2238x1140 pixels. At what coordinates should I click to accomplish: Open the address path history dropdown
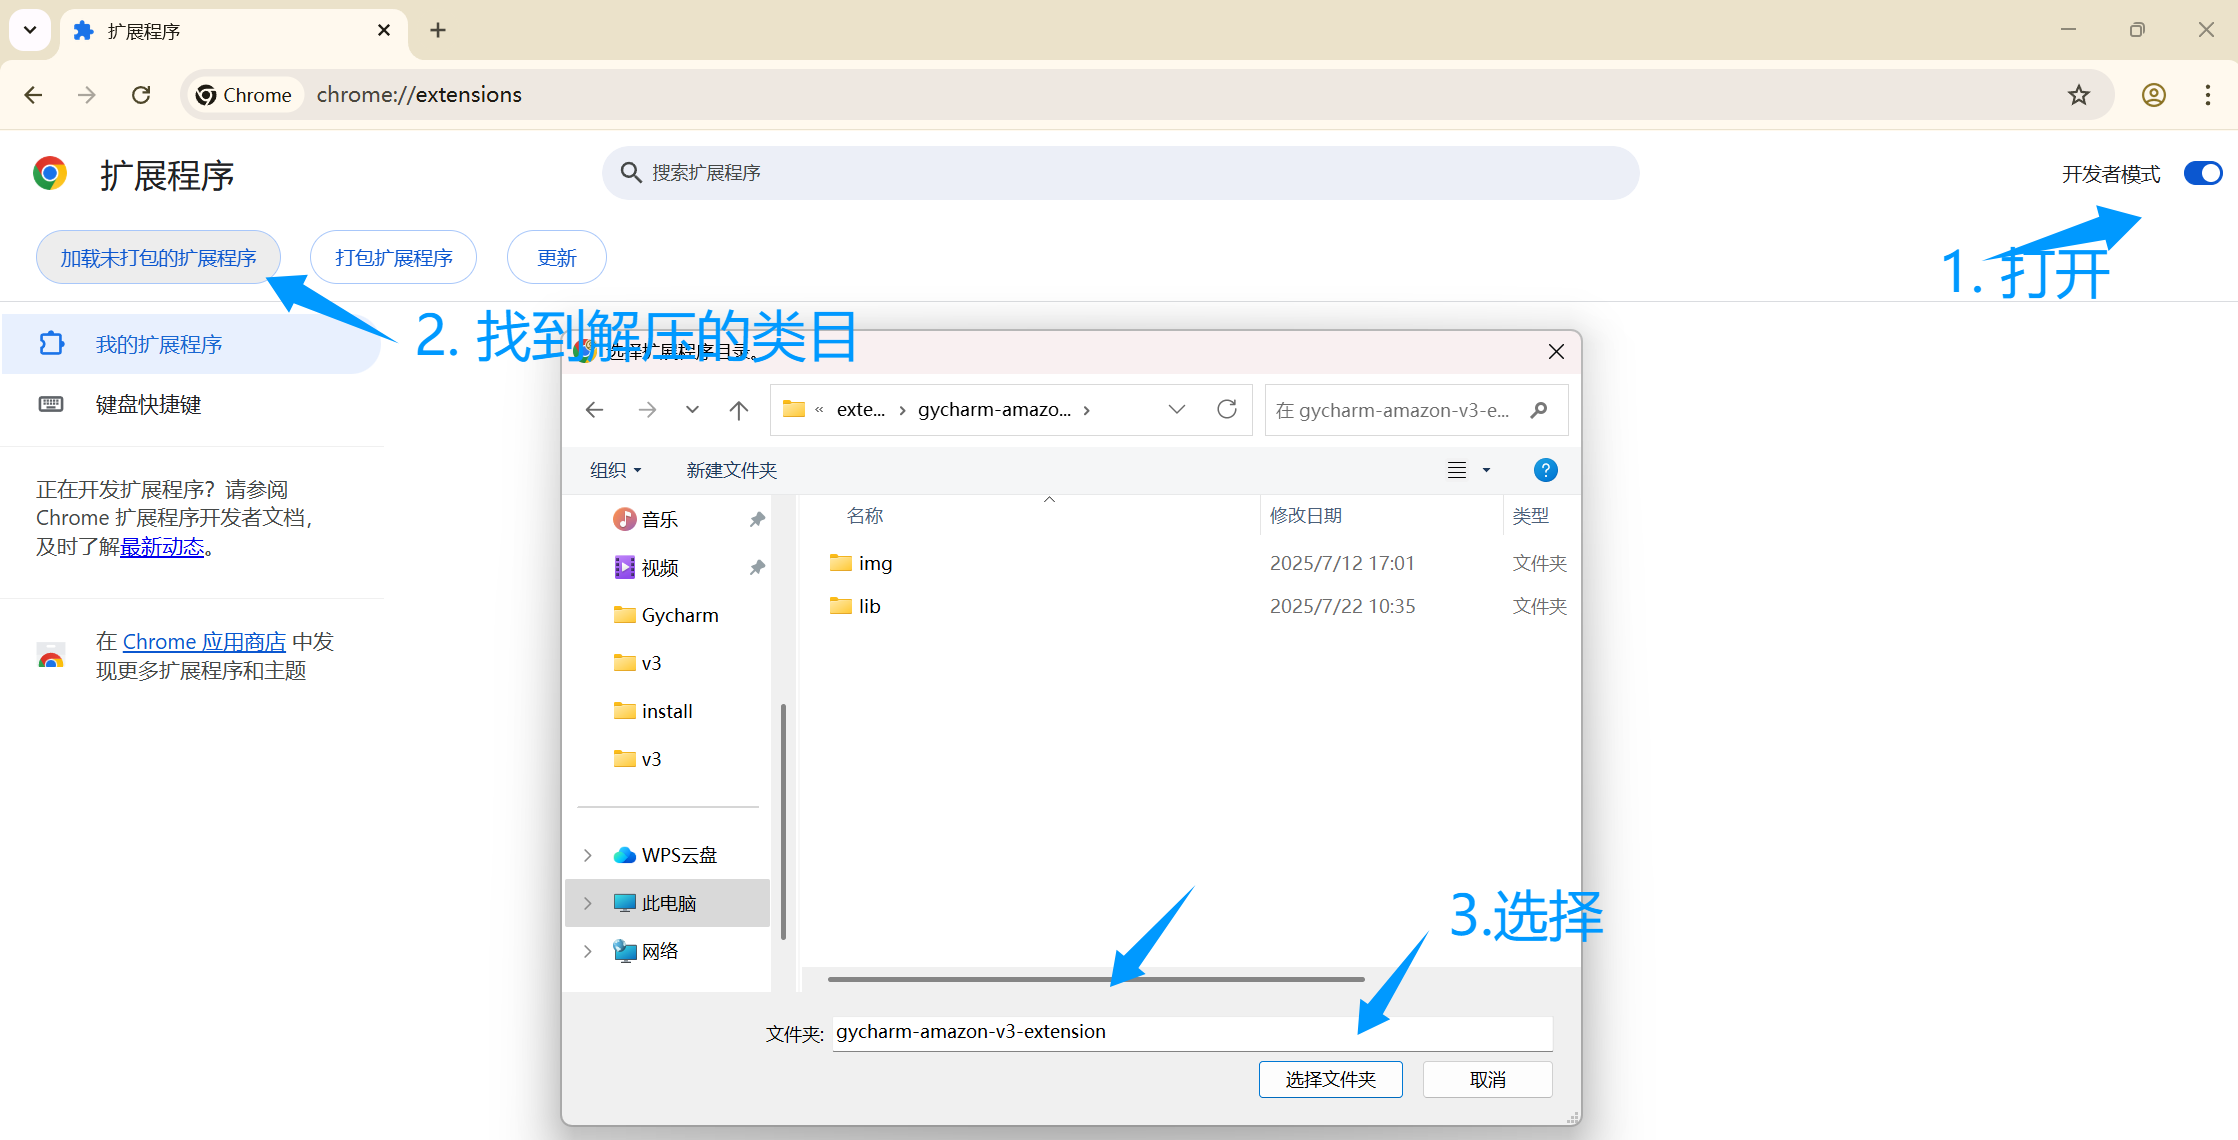(1177, 410)
